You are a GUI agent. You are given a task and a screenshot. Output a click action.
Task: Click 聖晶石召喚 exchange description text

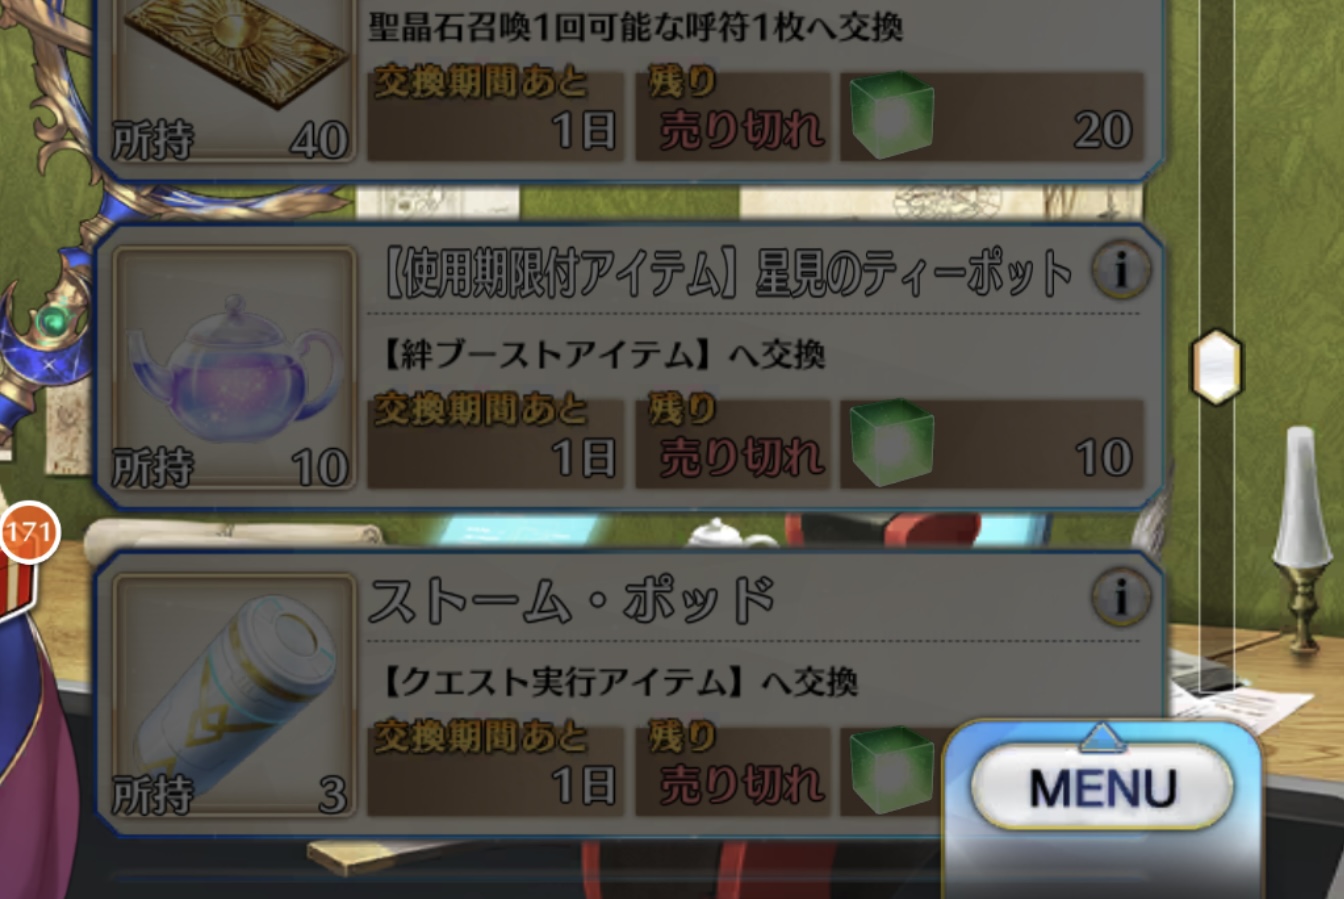point(636,26)
